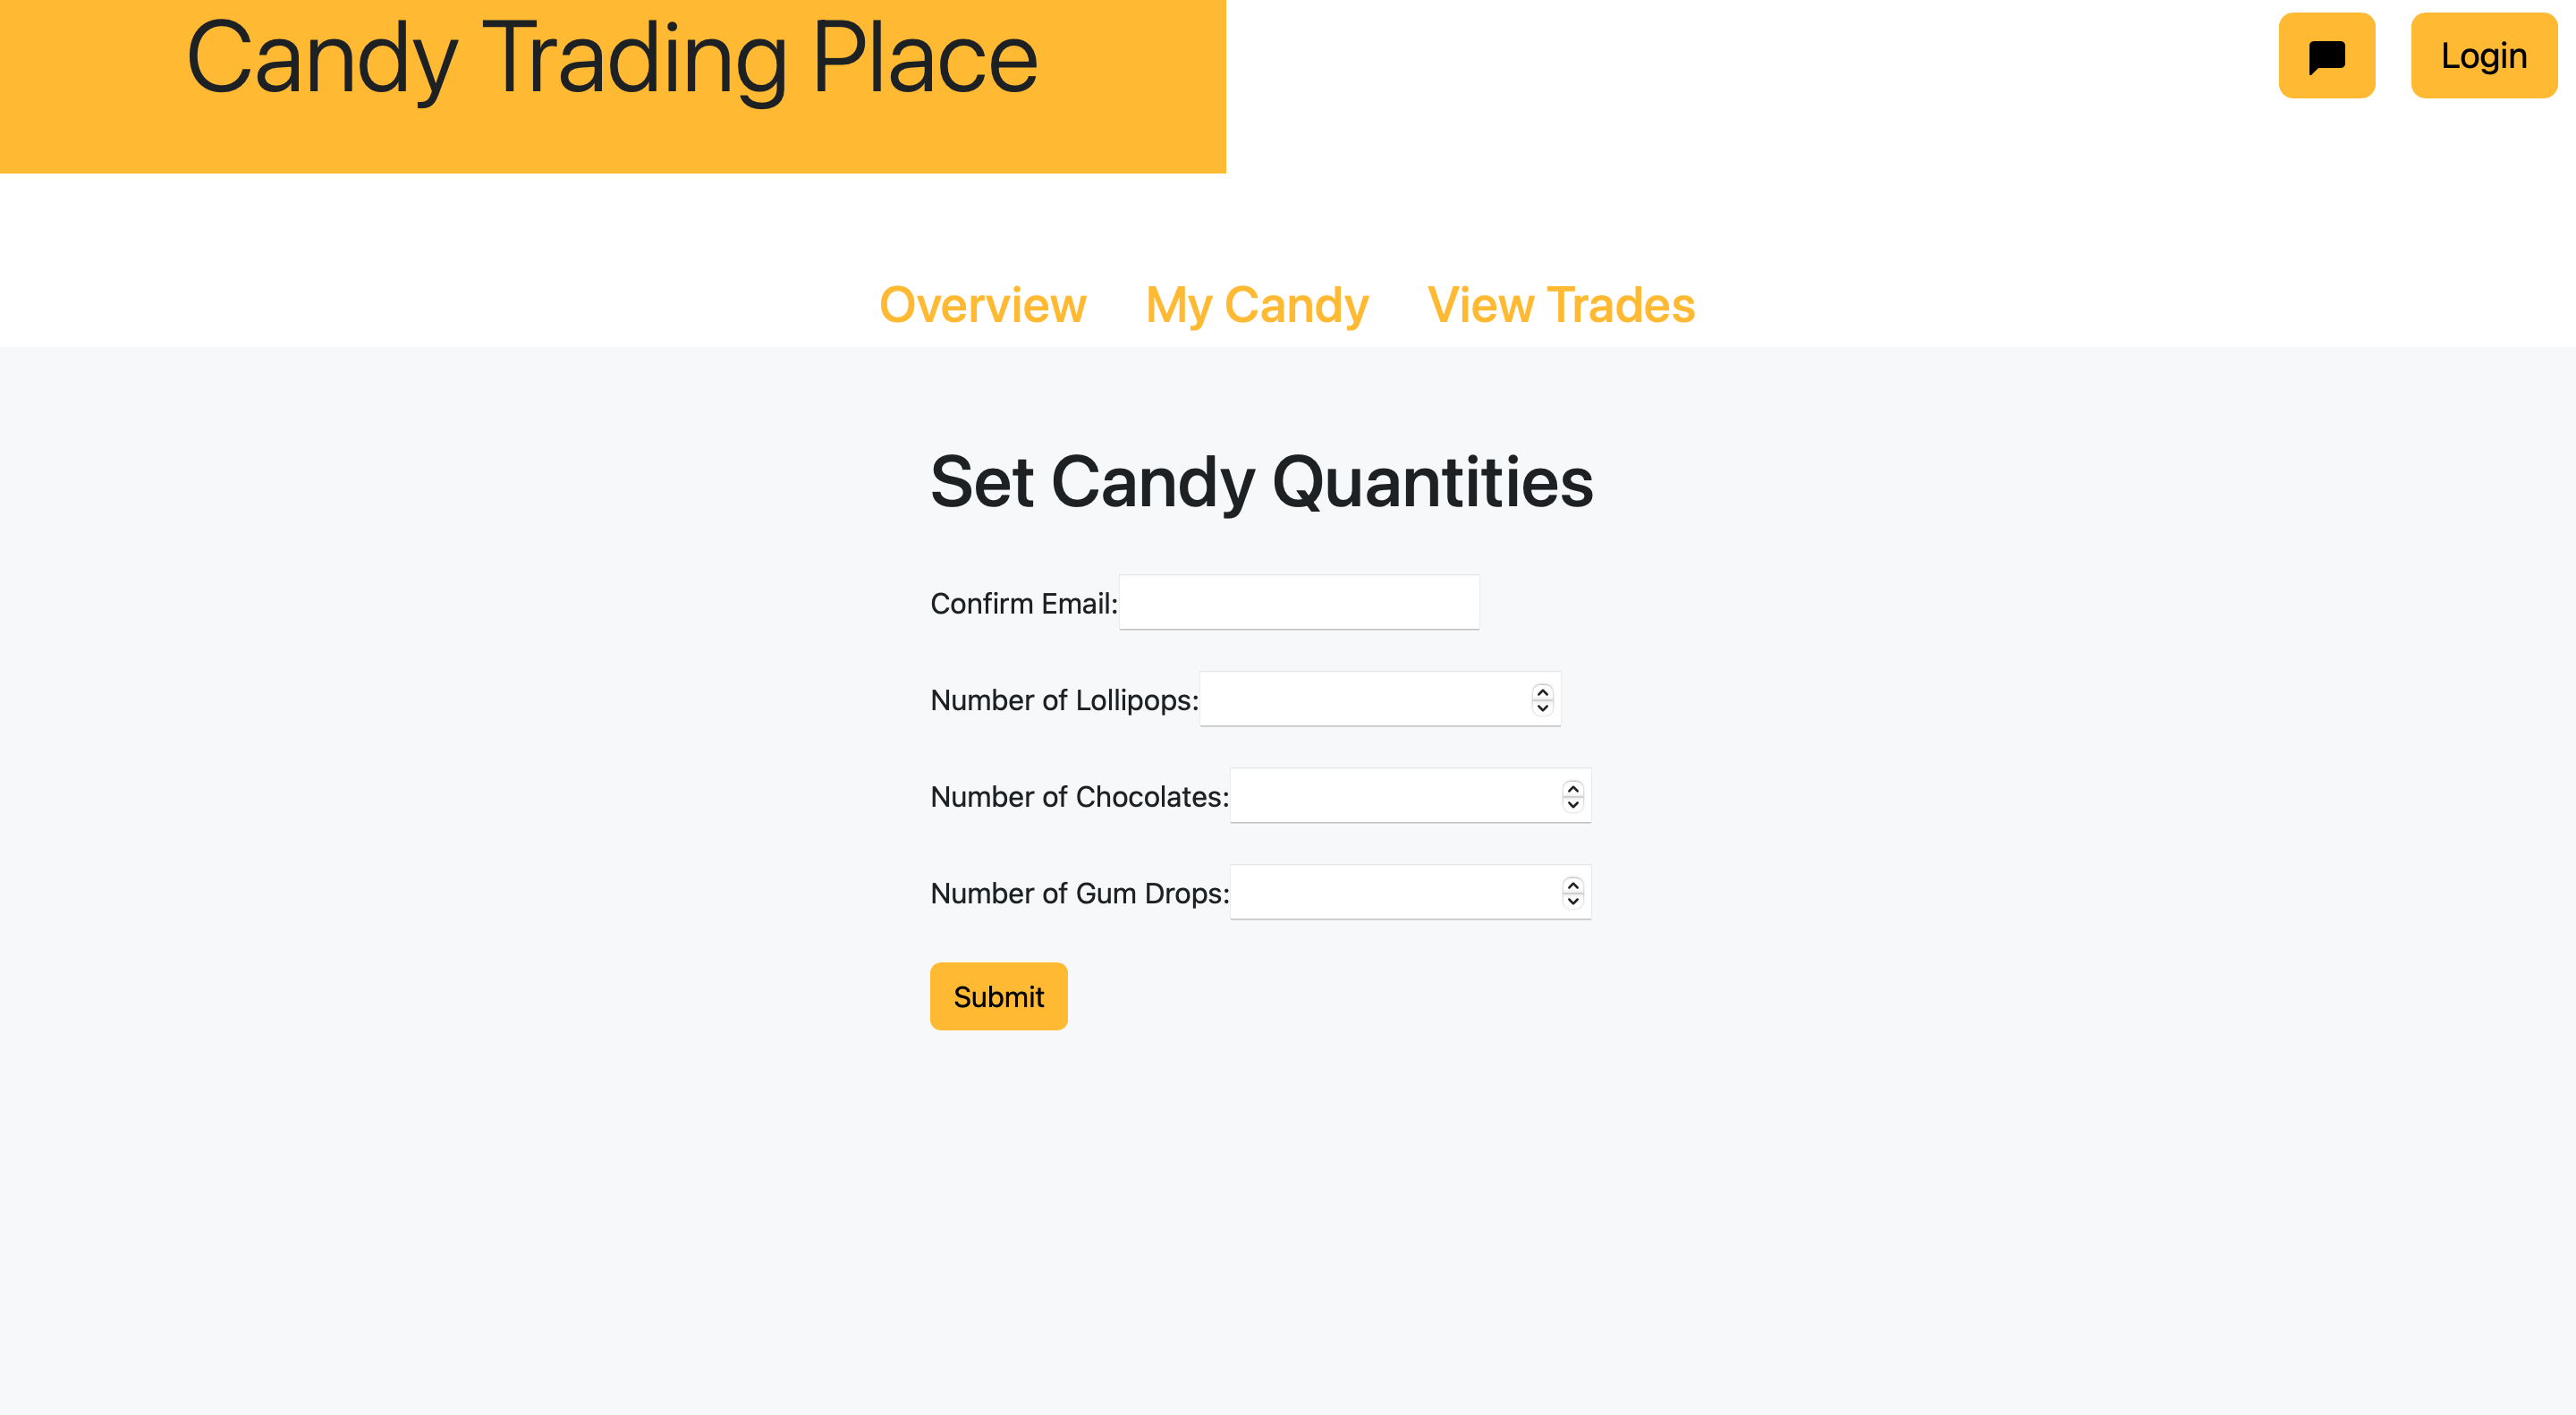The image size is (2576, 1415).
Task: Switch to the Overview tab
Action: click(982, 305)
